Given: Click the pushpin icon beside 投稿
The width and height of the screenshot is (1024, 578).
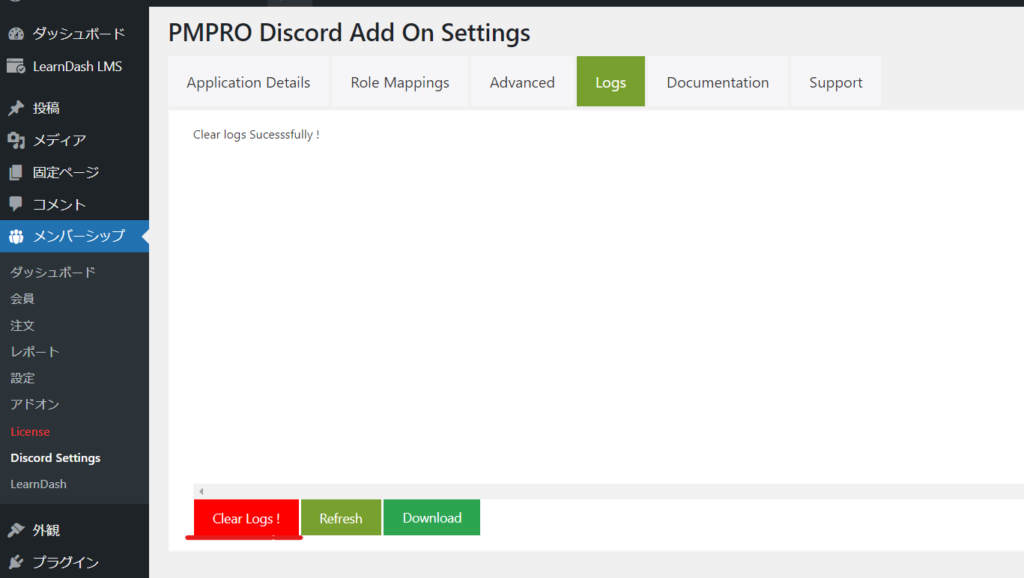Looking at the screenshot, I should pyautogui.click(x=16, y=108).
